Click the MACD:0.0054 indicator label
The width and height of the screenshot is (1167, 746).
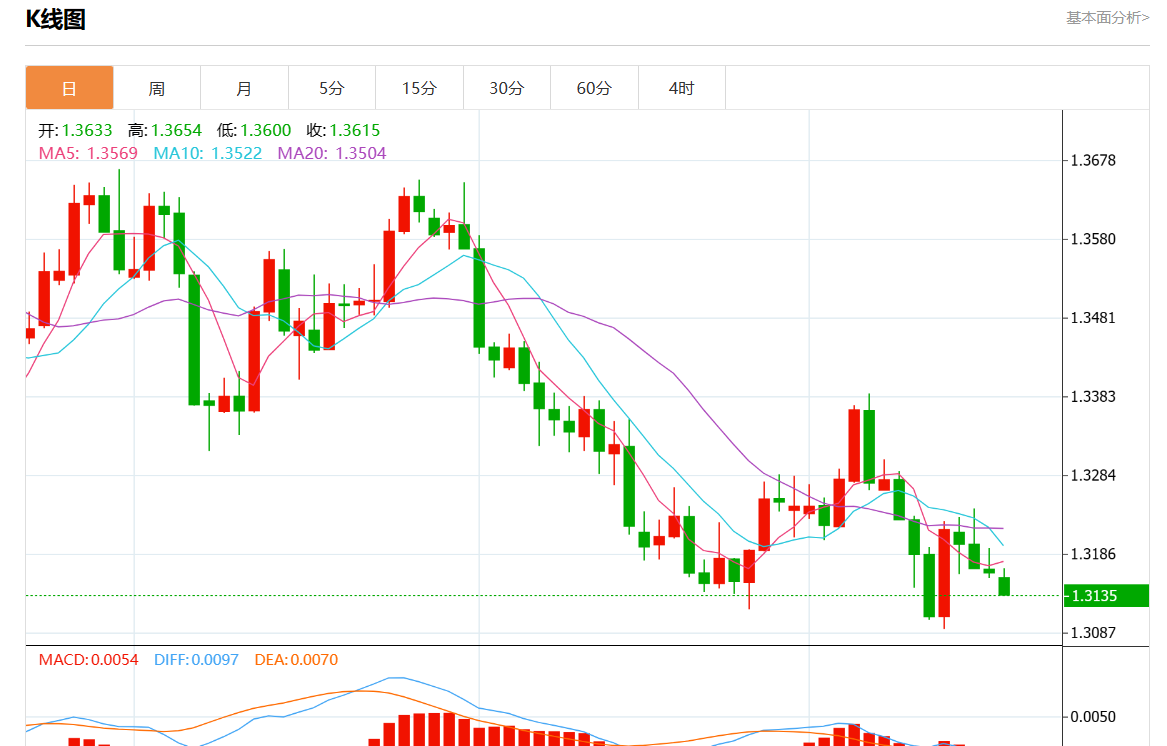[x=89, y=660]
